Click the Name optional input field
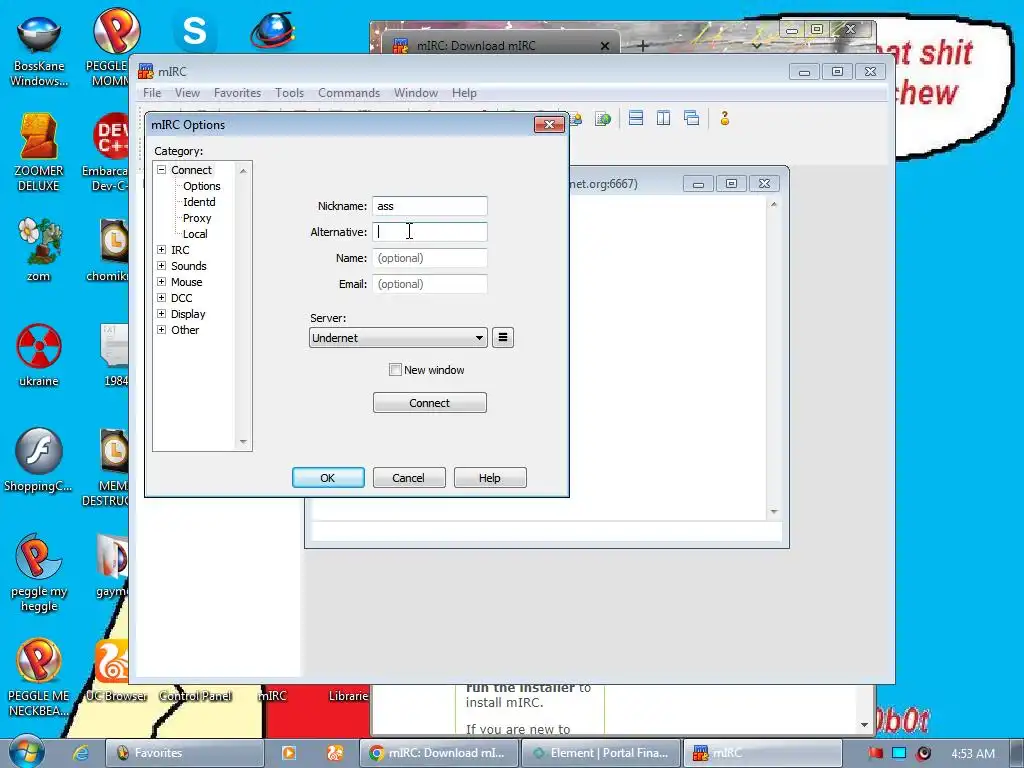Image resolution: width=1024 pixels, height=768 pixels. [430, 258]
